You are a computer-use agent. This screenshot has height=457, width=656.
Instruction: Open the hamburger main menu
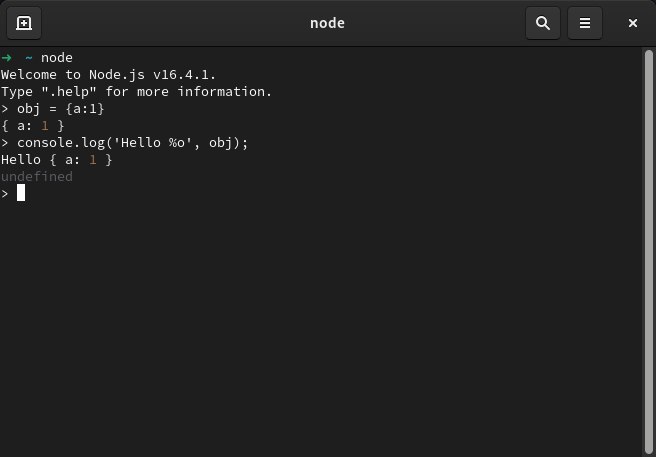[x=584, y=23]
